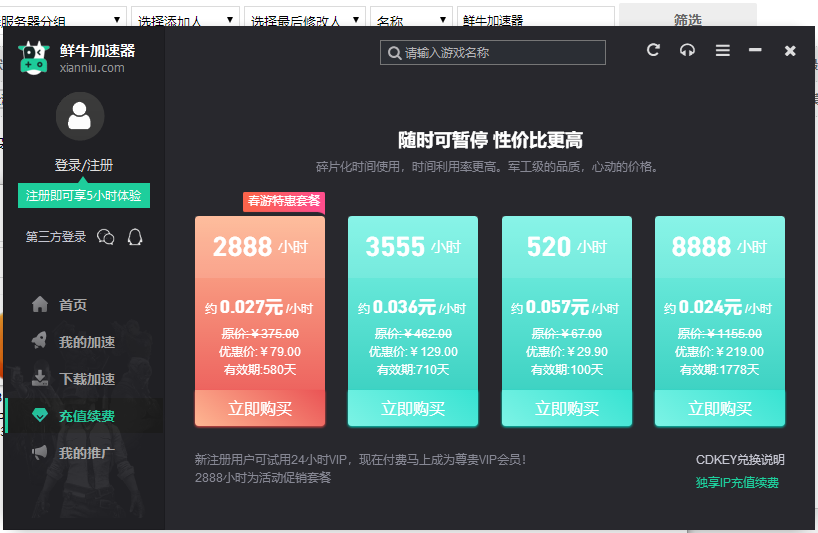Open 下载加速 section
Screen dimensions: 818x533
(x=83, y=379)
